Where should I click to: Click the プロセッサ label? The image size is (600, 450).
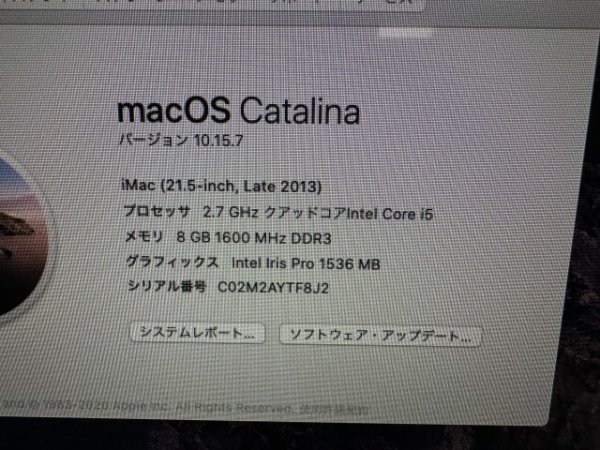pos(157,211)
